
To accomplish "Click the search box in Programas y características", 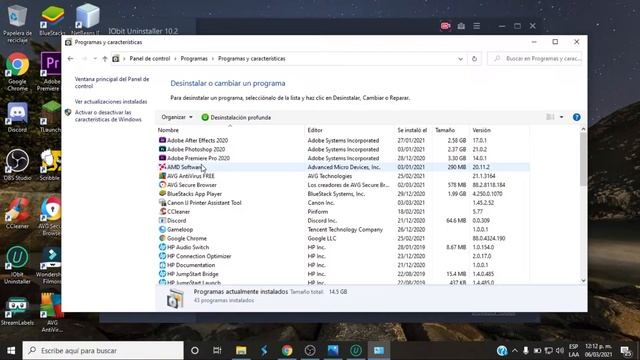I will point(535,59).
